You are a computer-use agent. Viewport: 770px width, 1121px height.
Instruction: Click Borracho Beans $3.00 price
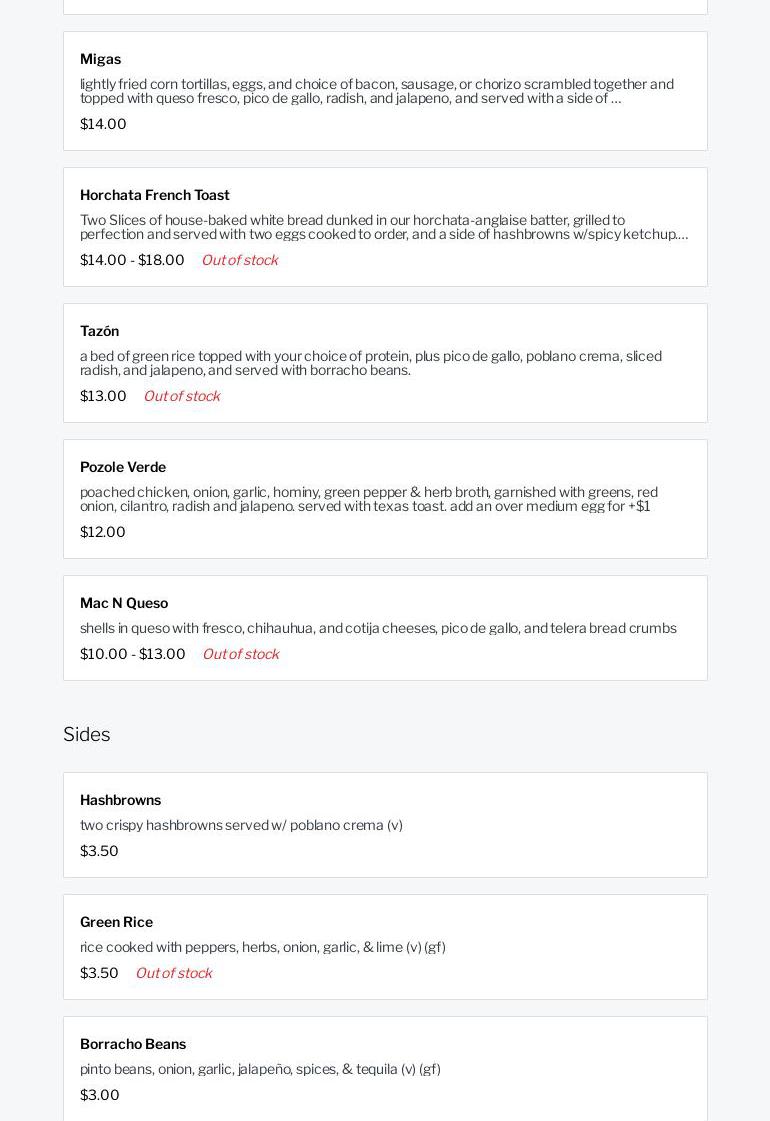[x=99, y=1095]
